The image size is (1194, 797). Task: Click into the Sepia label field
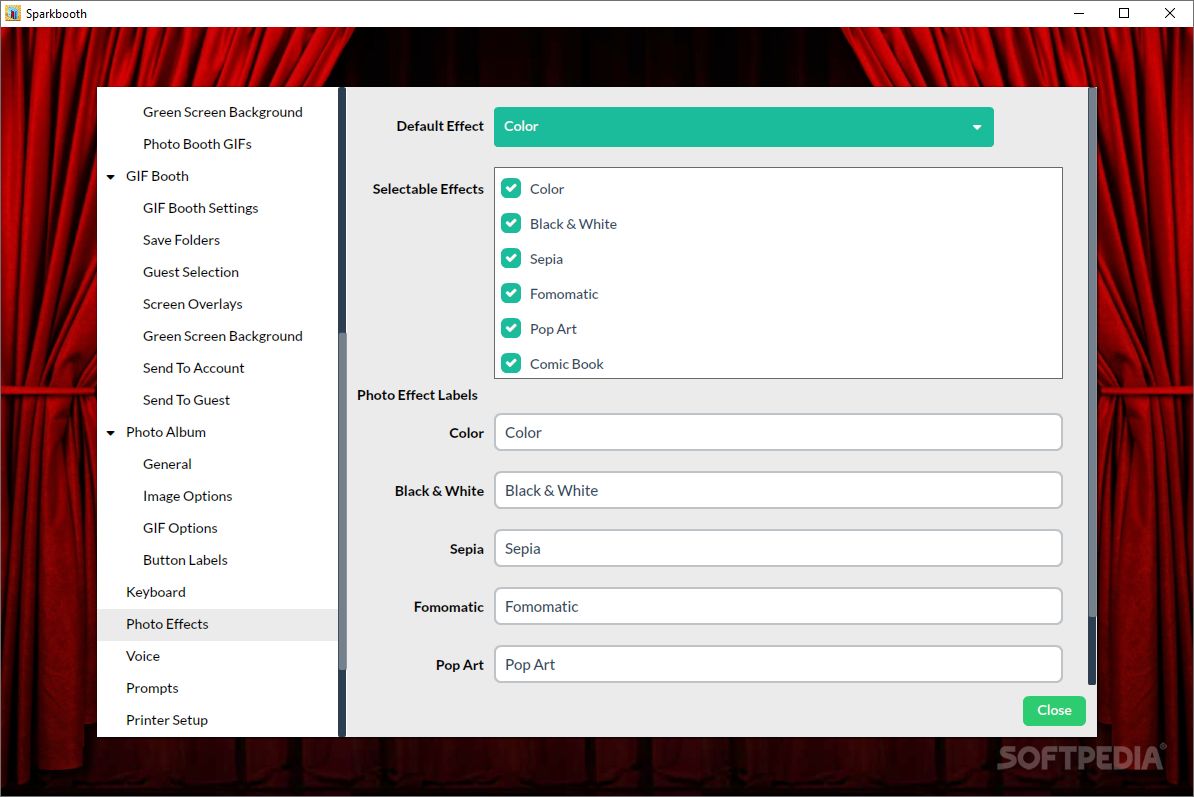(x=777, y=548)
